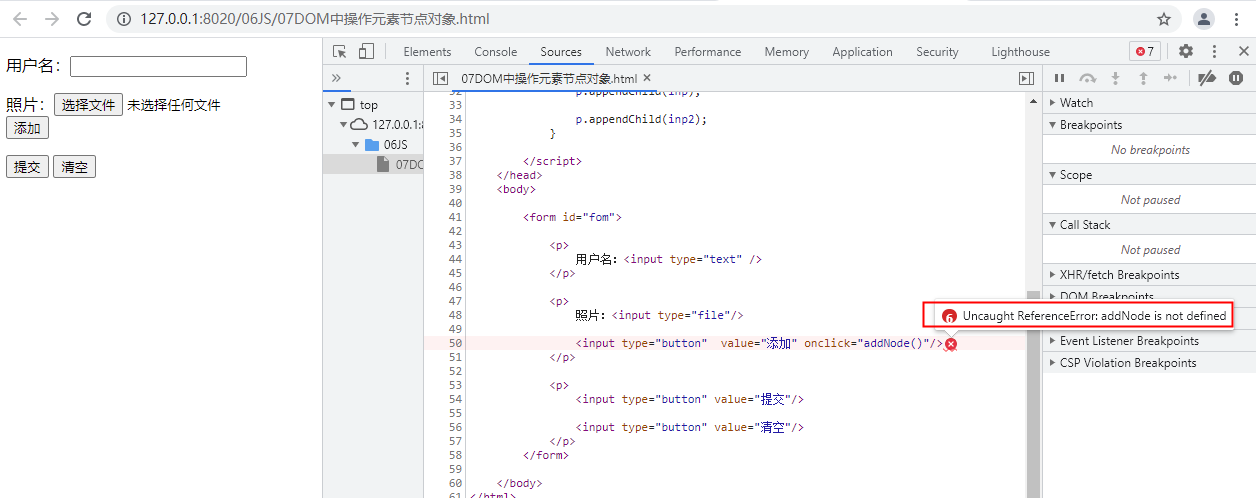Switch to the Memory tab
Screen dimensions: 1256x498
pyautogui.click(x=786, y=52)
